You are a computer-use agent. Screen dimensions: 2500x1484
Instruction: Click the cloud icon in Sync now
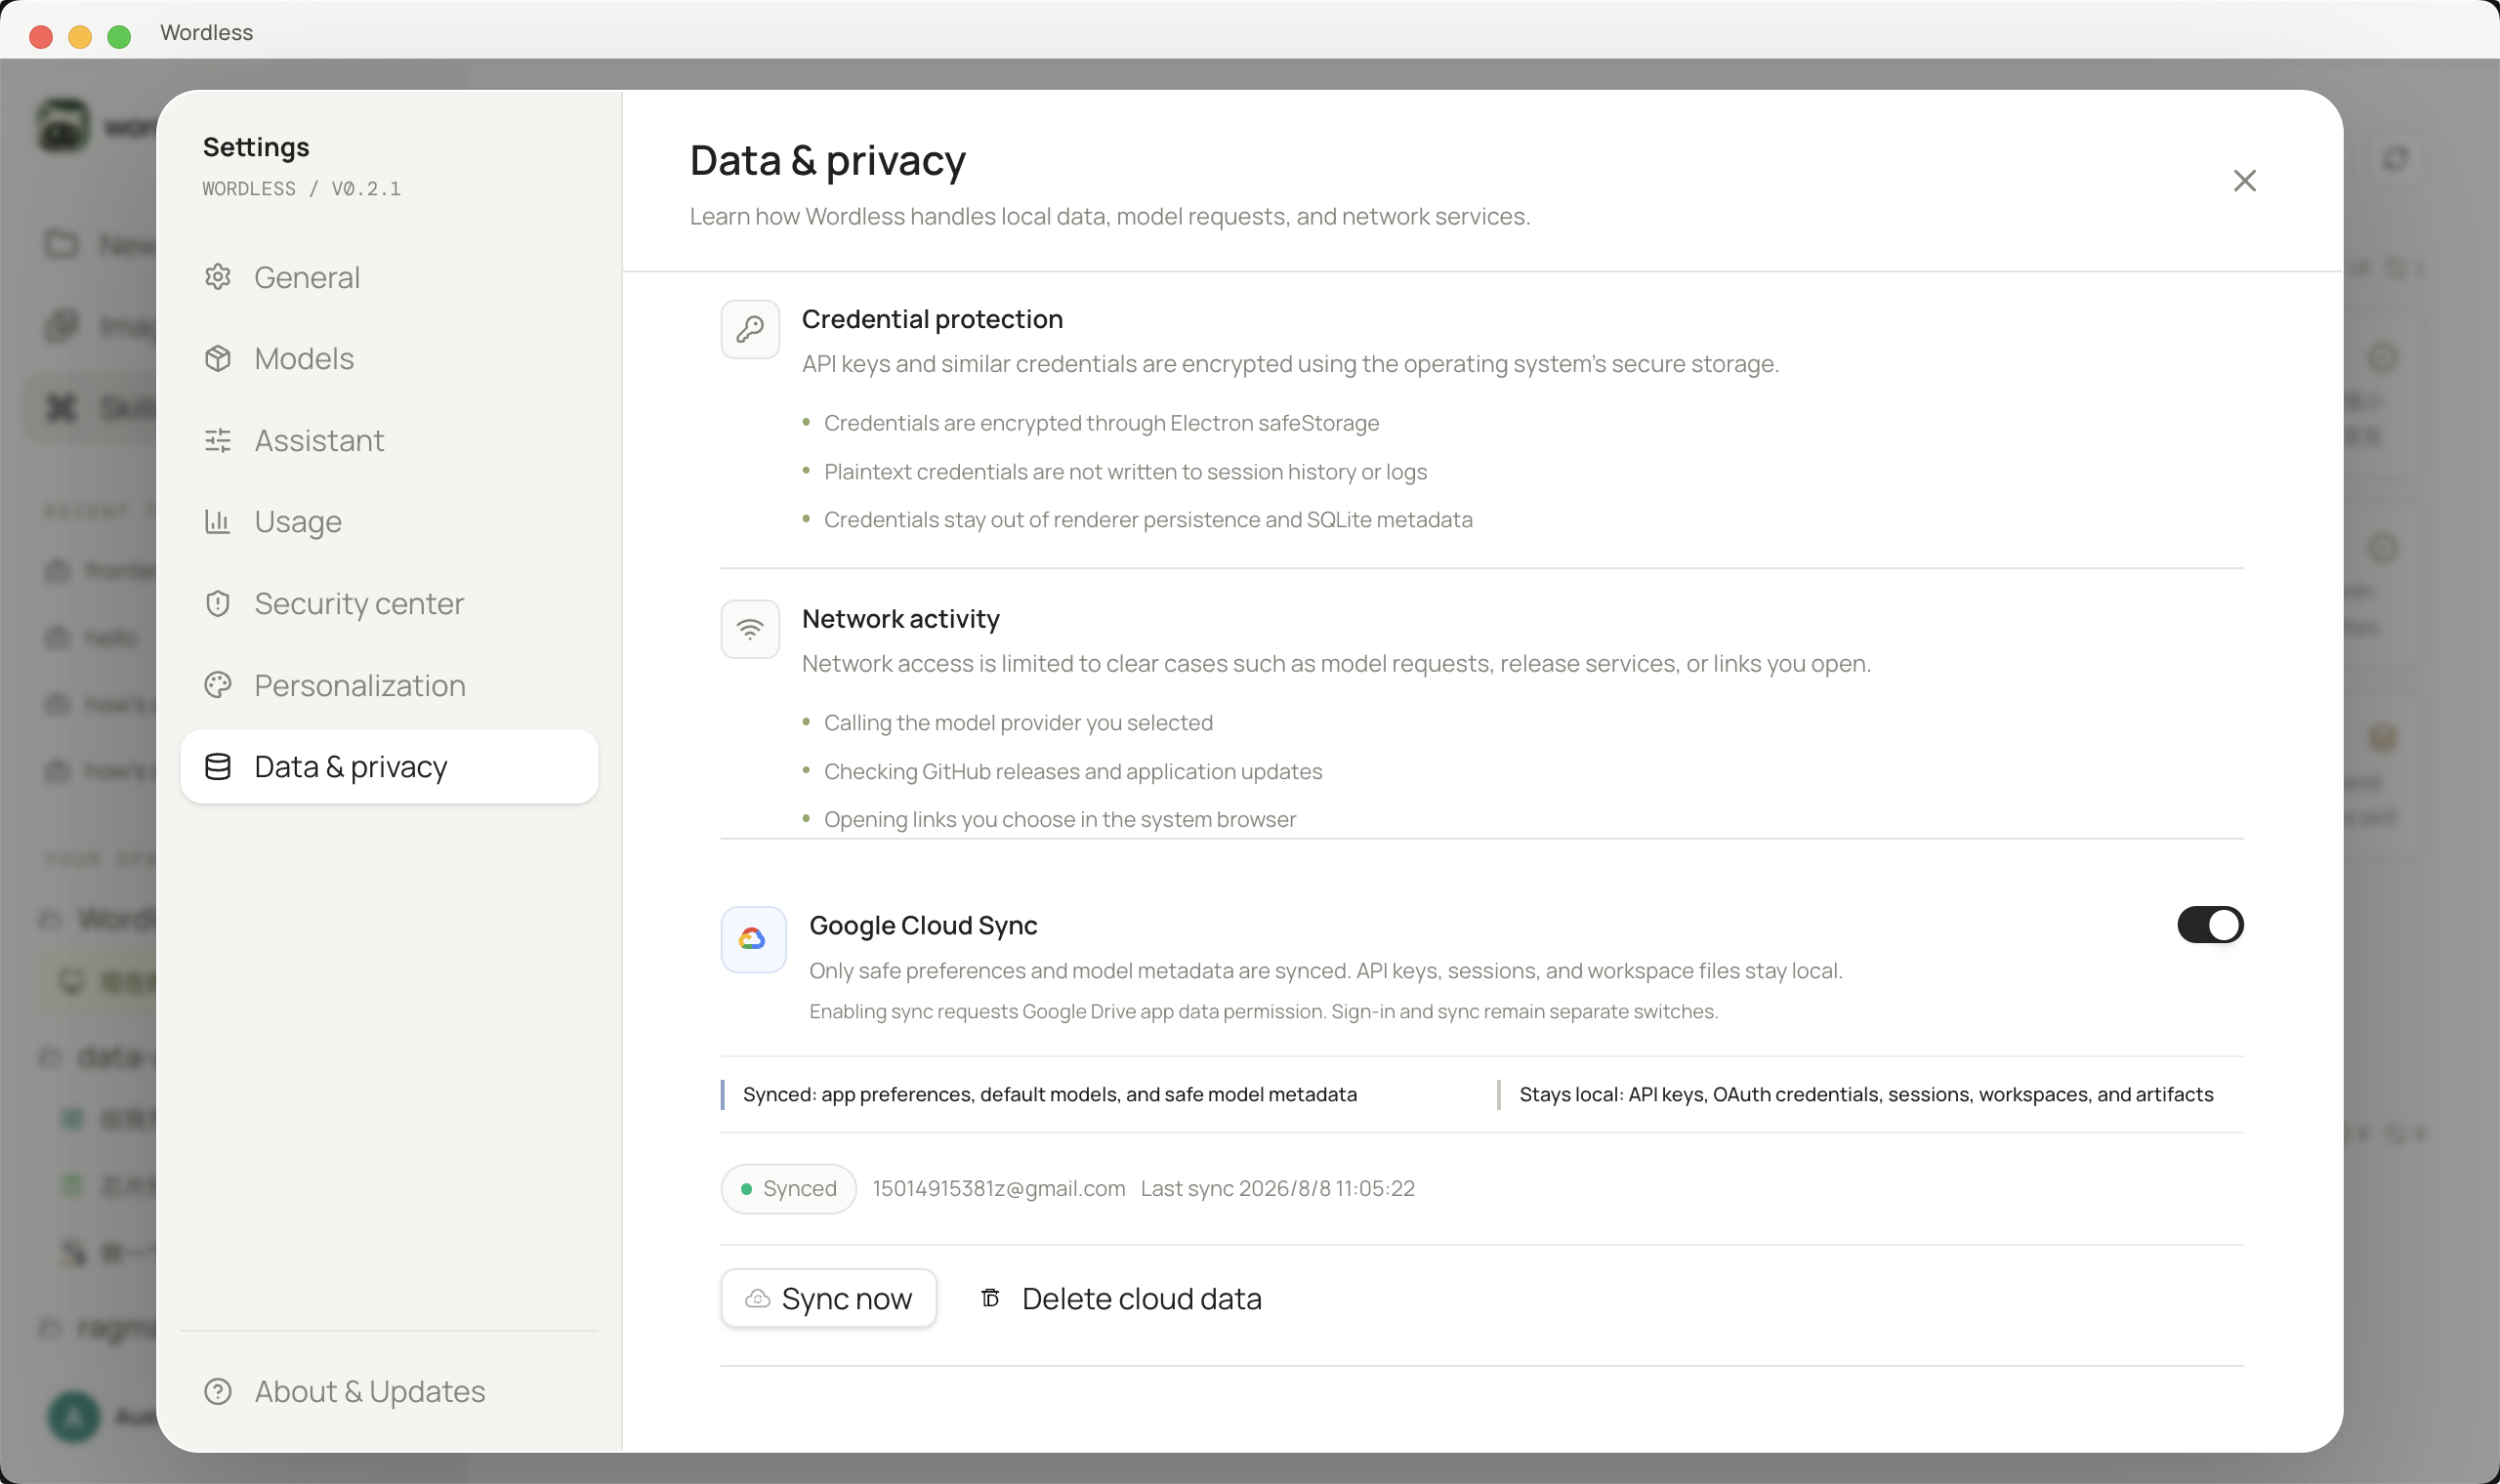pyautogui.click(x=758, y=1298)
